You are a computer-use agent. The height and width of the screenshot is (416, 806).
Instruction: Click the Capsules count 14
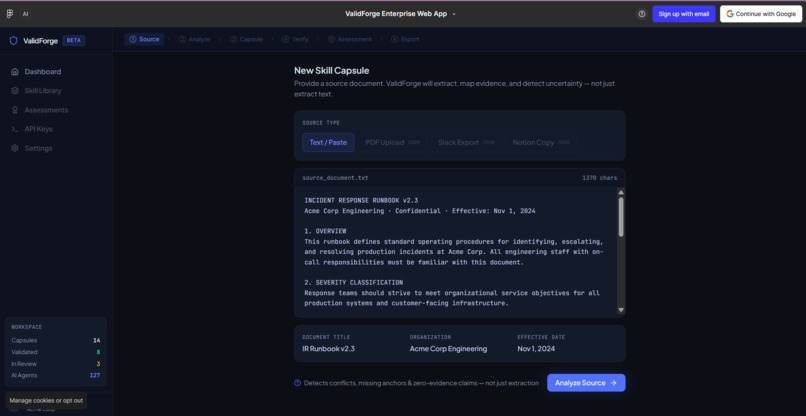[97, 340]
